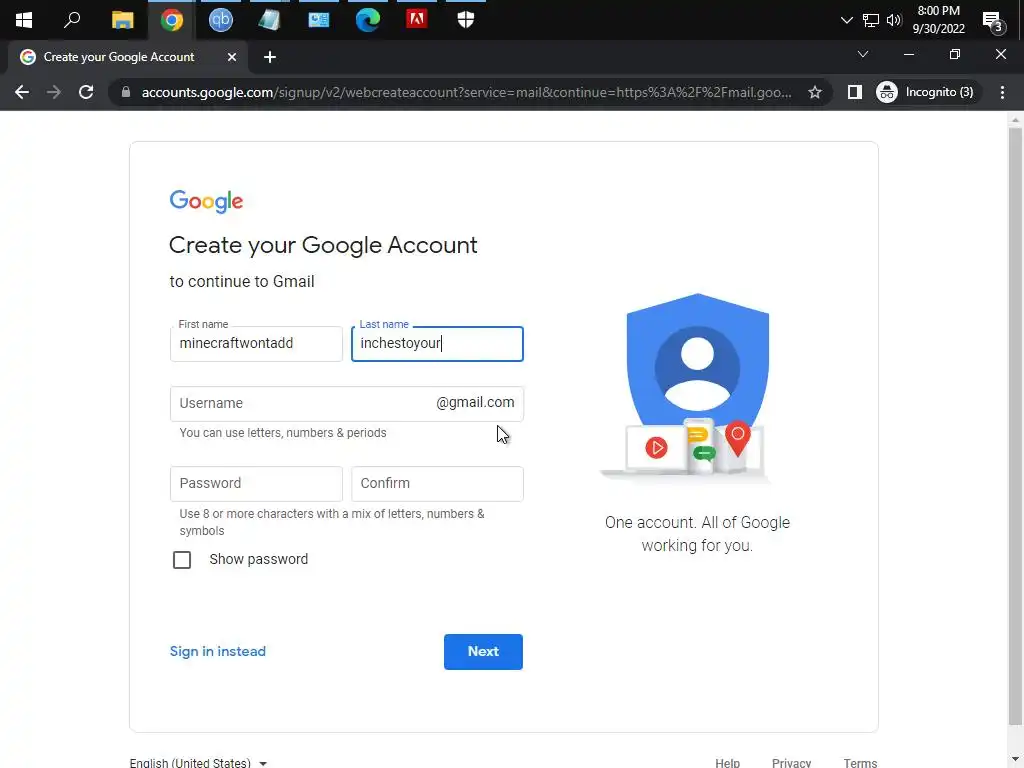This screenshot has height=768, width=1024.
Task: Open the blue window app in the taskbar
Action: click(319, 20)
